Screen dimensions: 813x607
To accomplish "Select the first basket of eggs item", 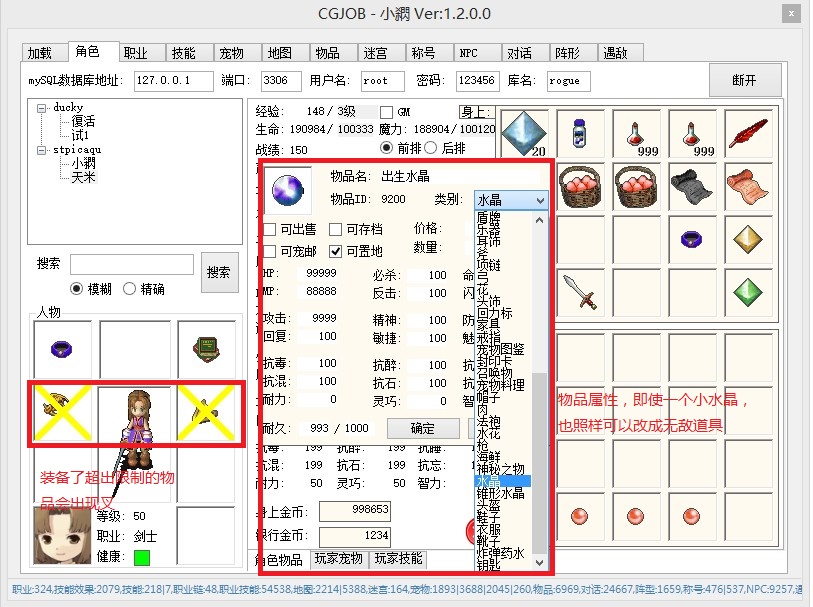I will [581, 186].
